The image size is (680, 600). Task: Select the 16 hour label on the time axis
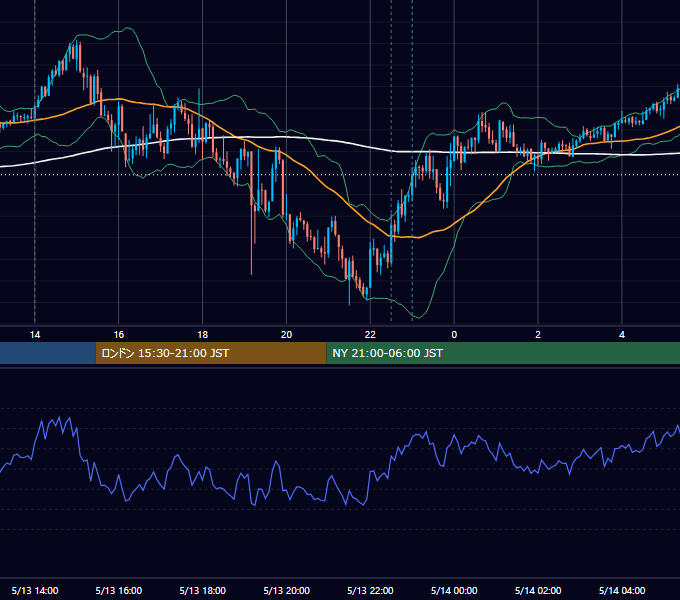point(118,335)
